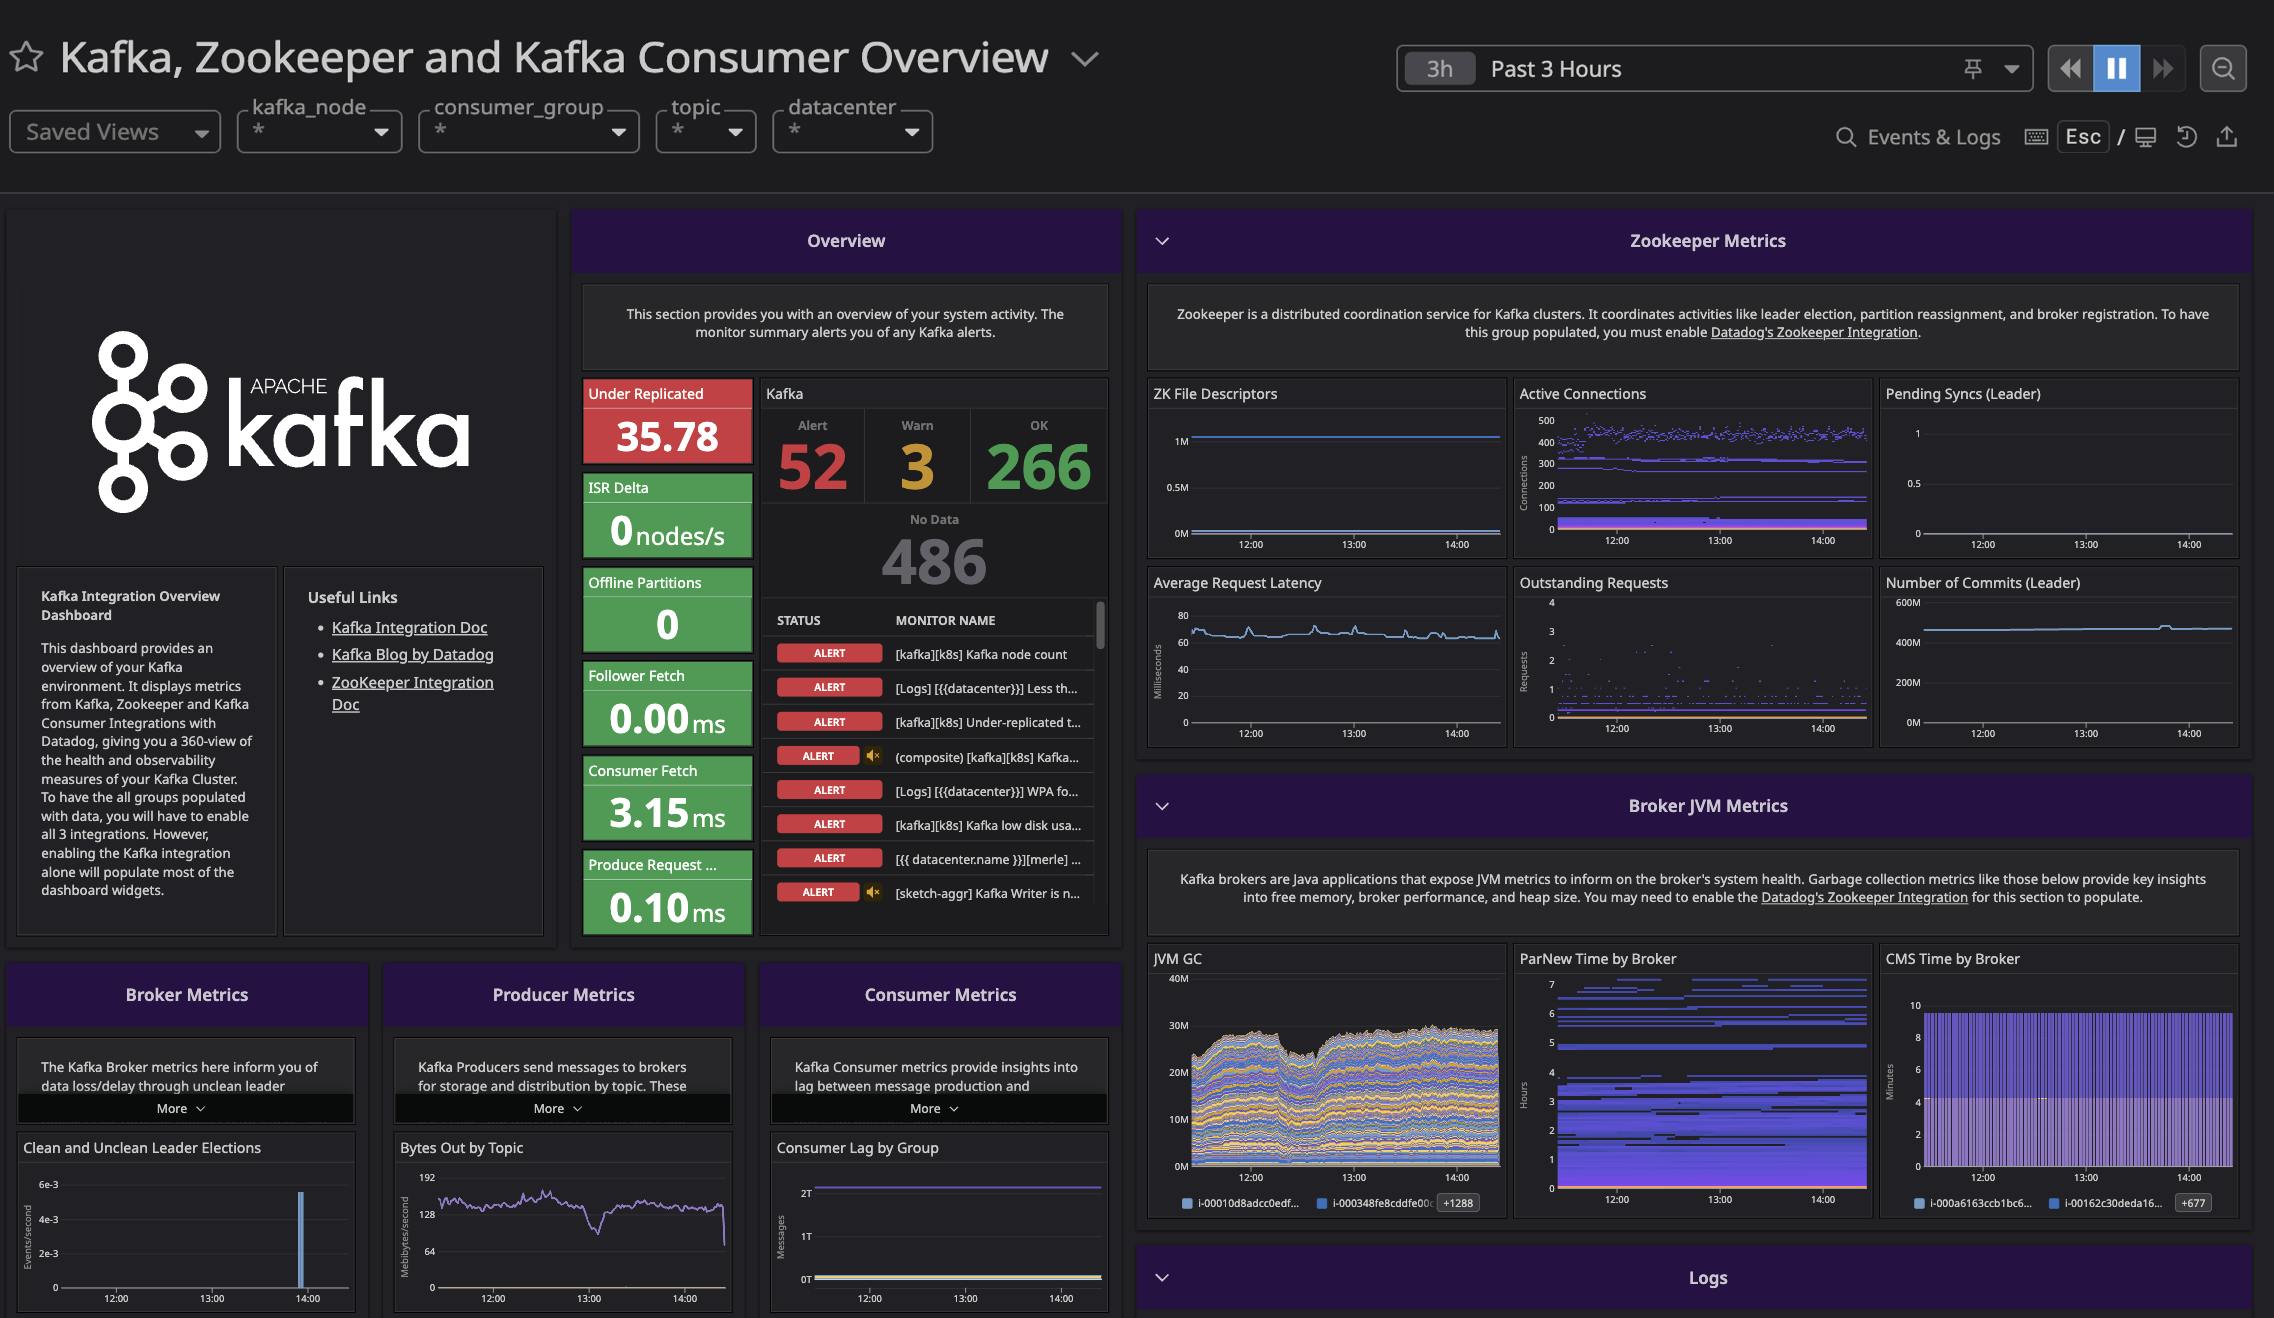The width and height of the screenshot is (2274, 1318).
Task: Click the i-00162c30deda16 legend color swatch
Action: point(2054,1203)
